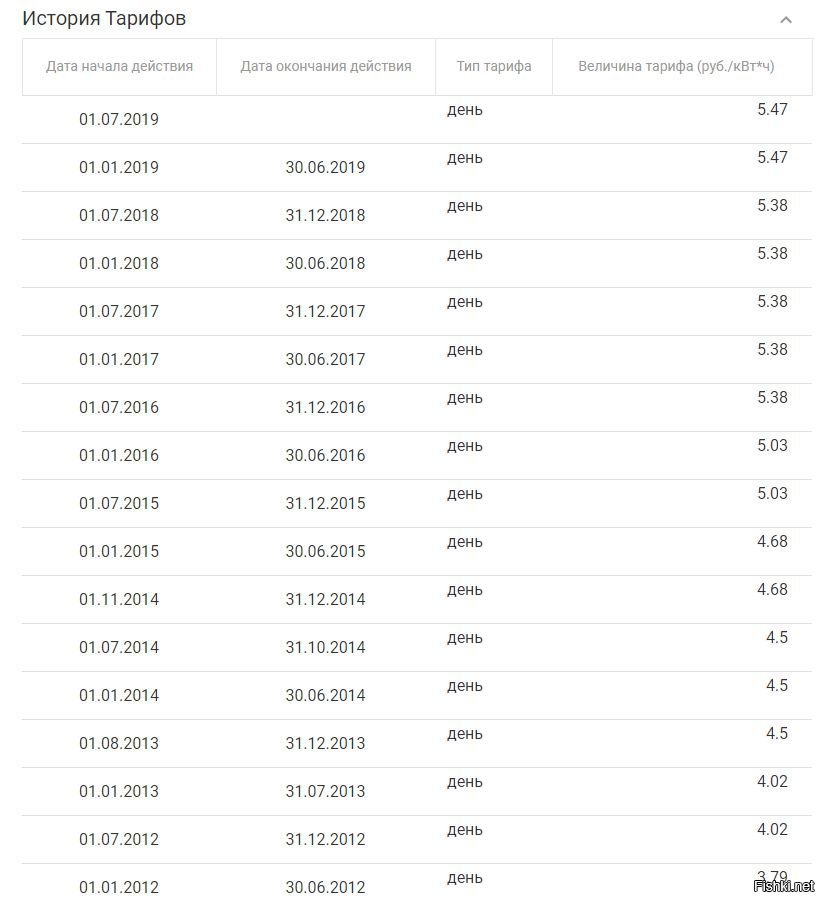Click the 31.10.2014 end date cell
Image resolution: width=820 pixels, height=898 pixels.
[325, 647]
